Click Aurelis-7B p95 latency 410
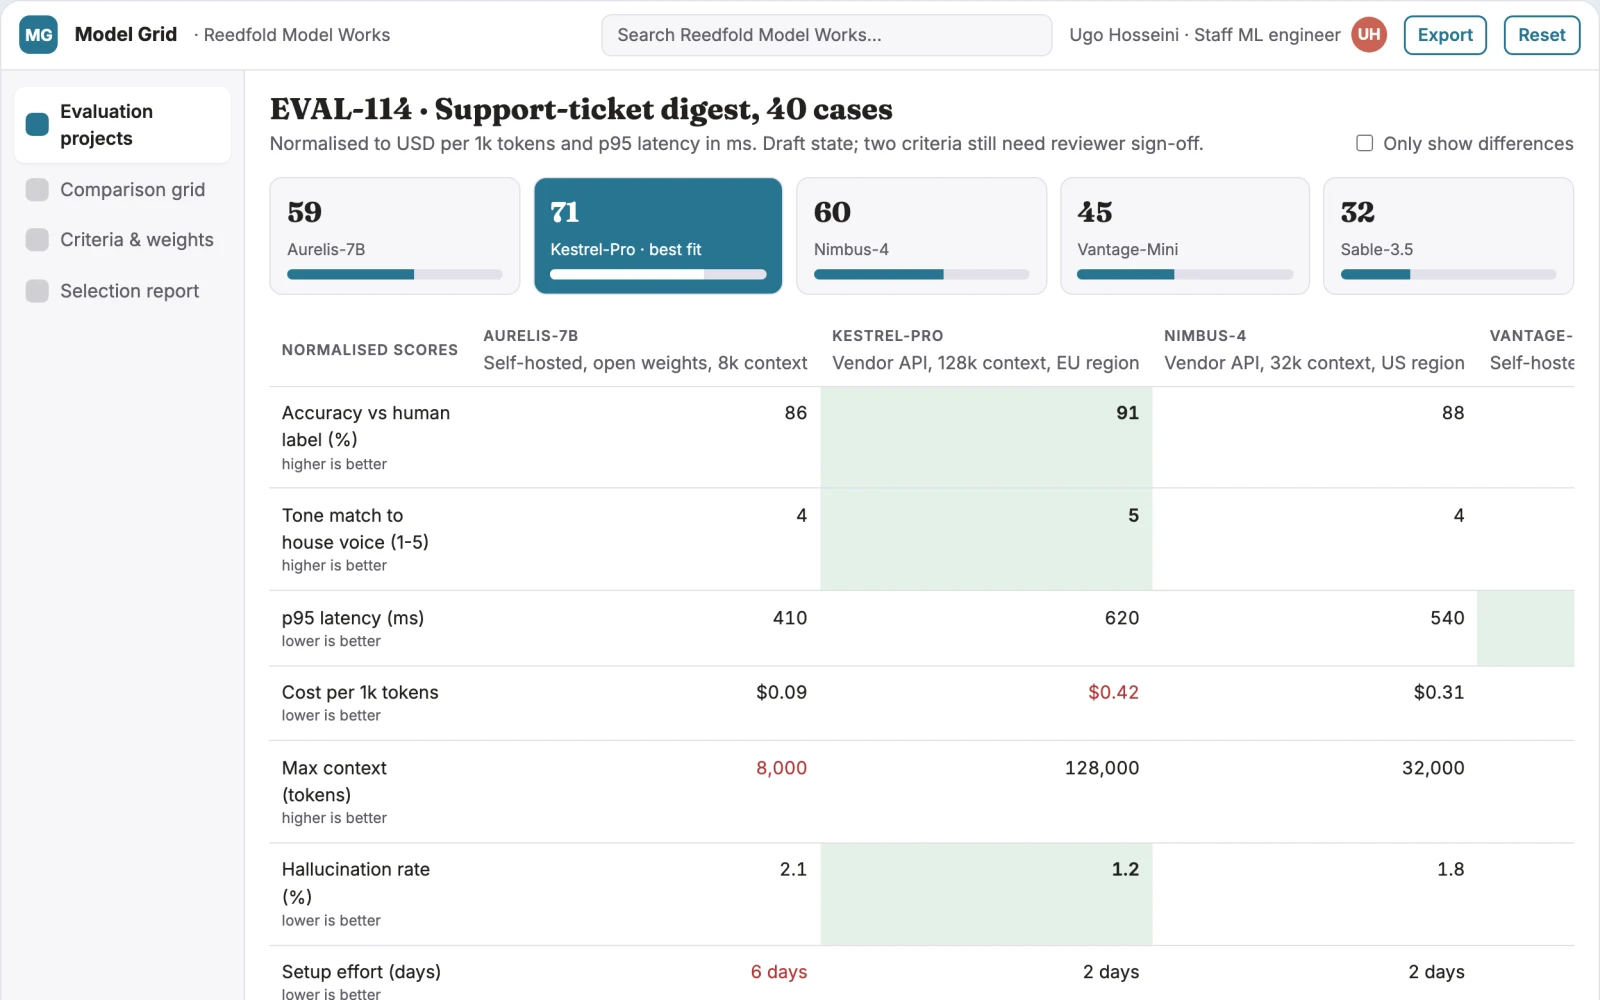Viewport: 1600px width, 1000px height. tap(790, 618)
